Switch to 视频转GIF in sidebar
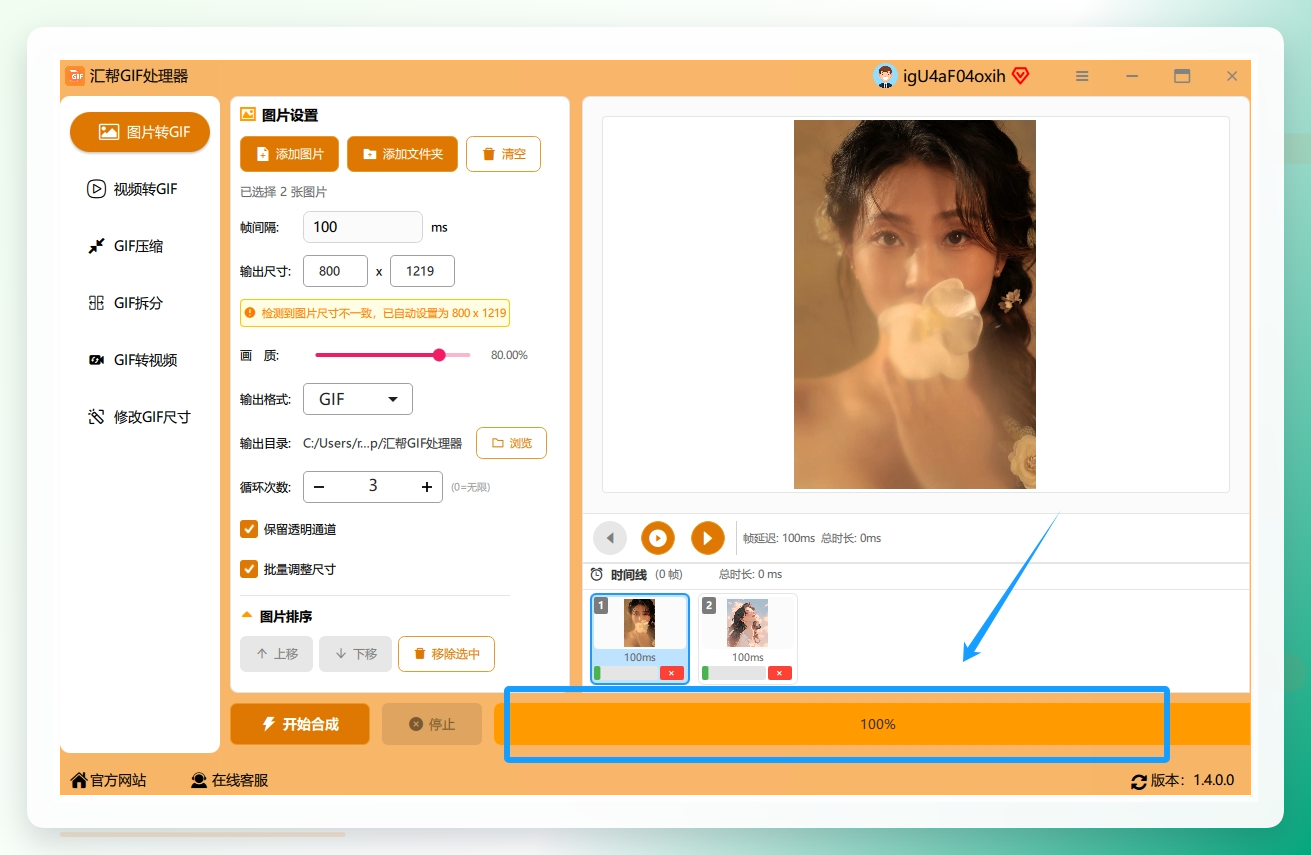1311x855 pixels. tap(140, 189)
